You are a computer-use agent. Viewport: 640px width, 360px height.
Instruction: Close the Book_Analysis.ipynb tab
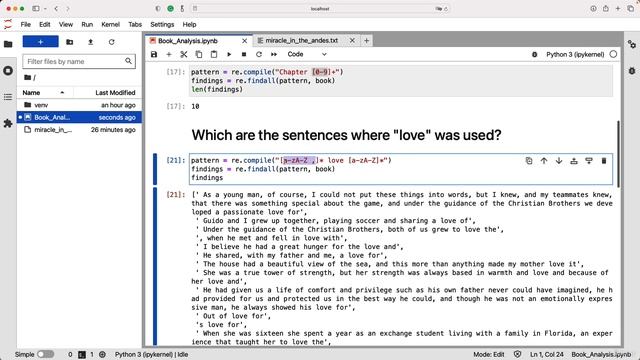[x=244, y=41]
